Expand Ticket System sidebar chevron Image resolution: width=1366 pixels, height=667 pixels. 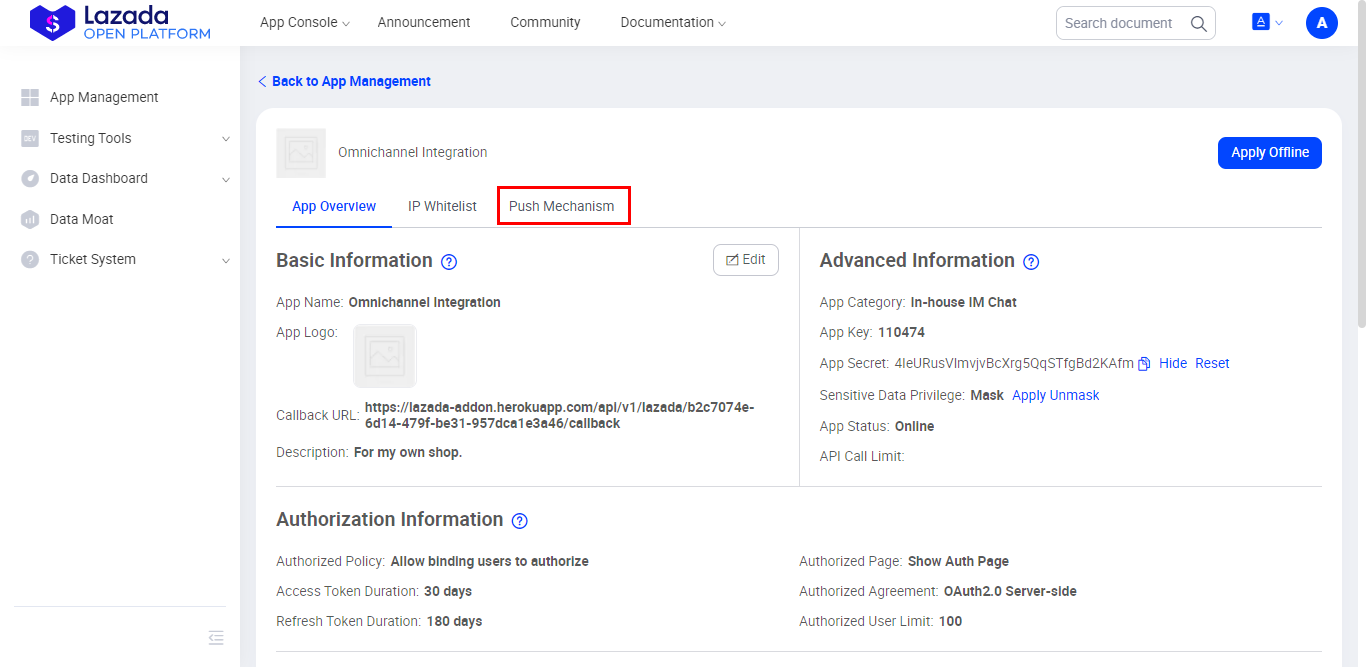pyautogui.click(x=225, y=260)
